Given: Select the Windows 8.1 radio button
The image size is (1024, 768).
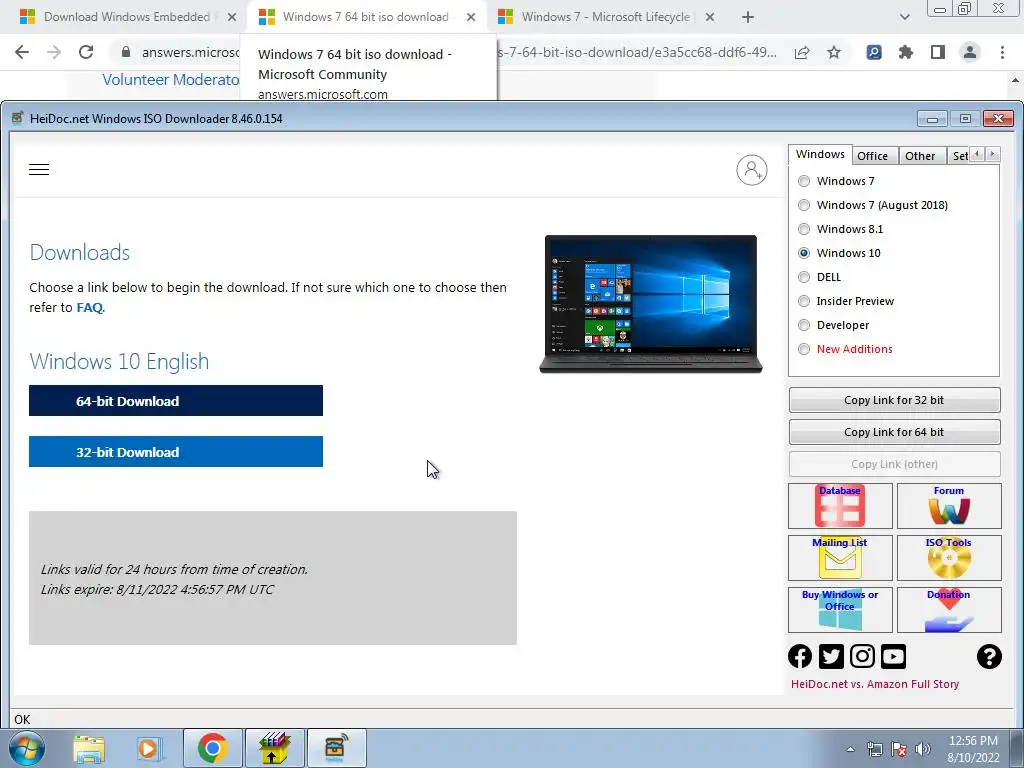Looking at the screenshot, I should 804,229.
